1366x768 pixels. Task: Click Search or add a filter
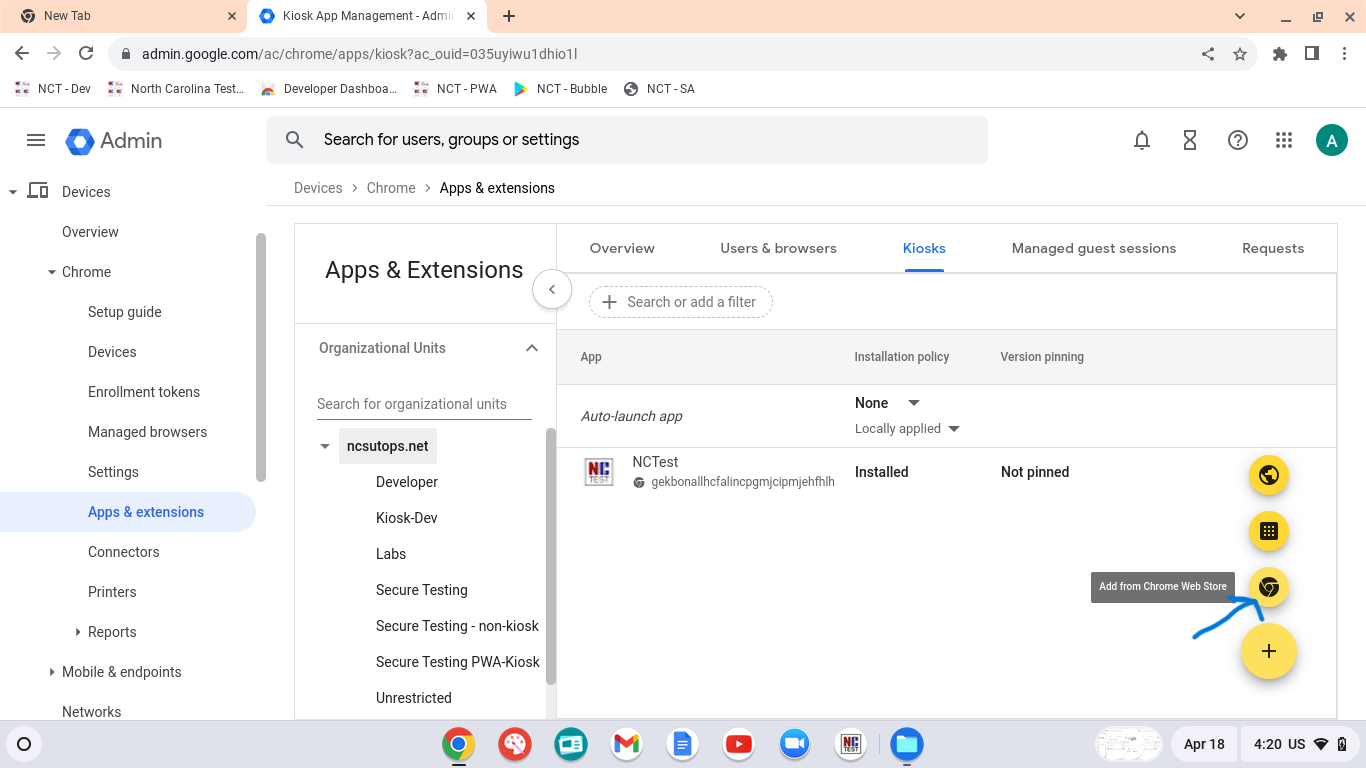(x=681, y=302)
